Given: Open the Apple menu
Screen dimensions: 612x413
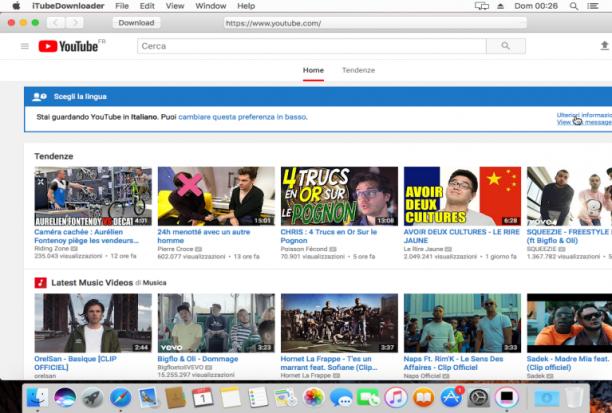Looking at the screenshot, I should (x=16, y=6).
